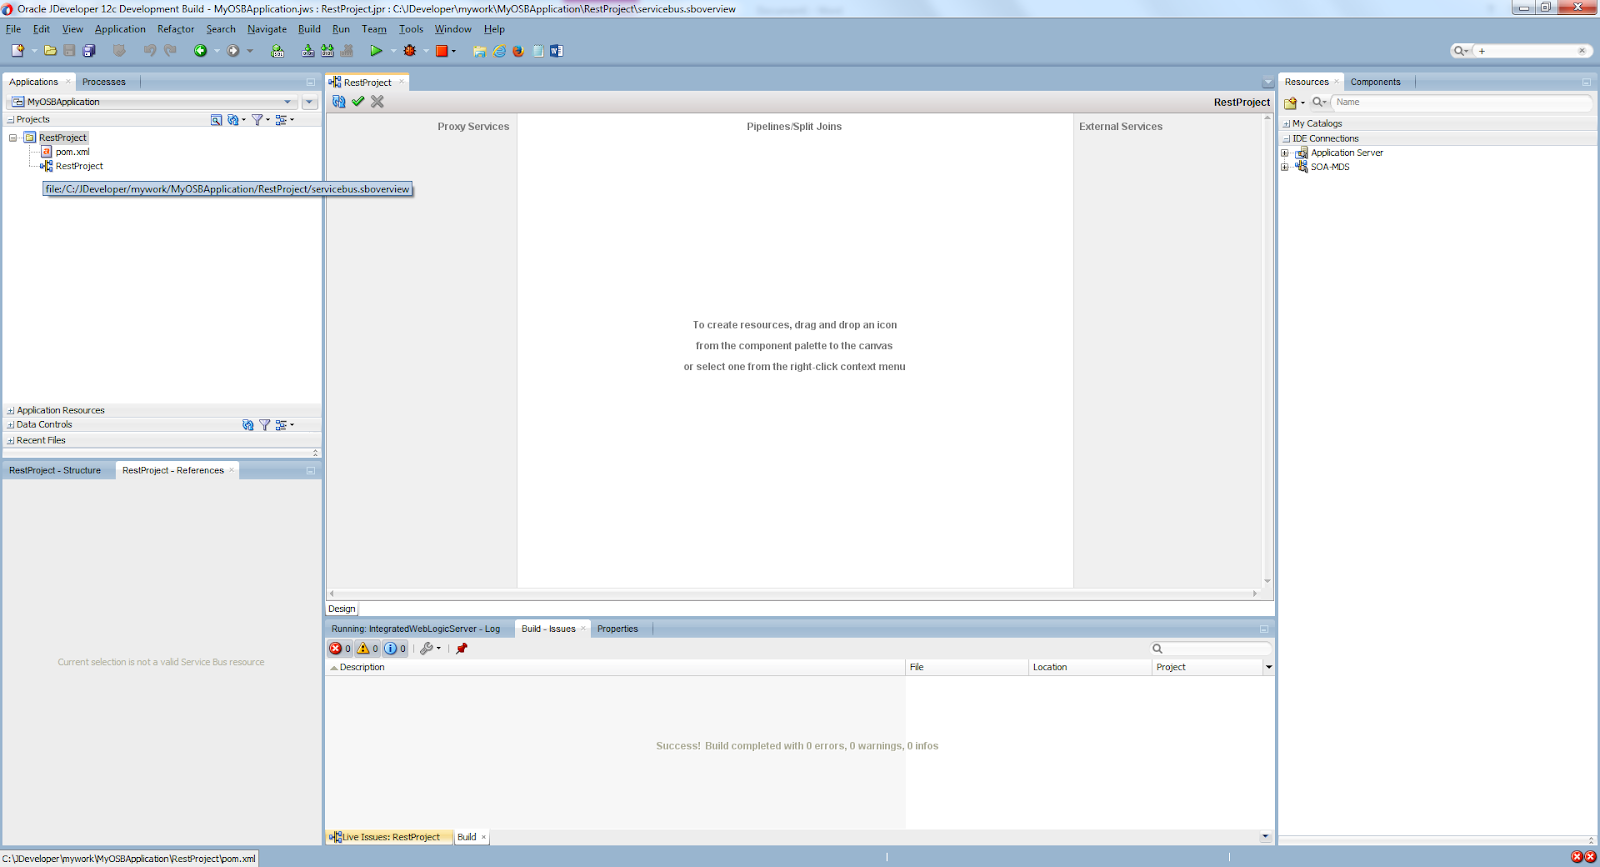
Task: Switch to the Build tab at bottom
Action: click(x=467, y=837)
